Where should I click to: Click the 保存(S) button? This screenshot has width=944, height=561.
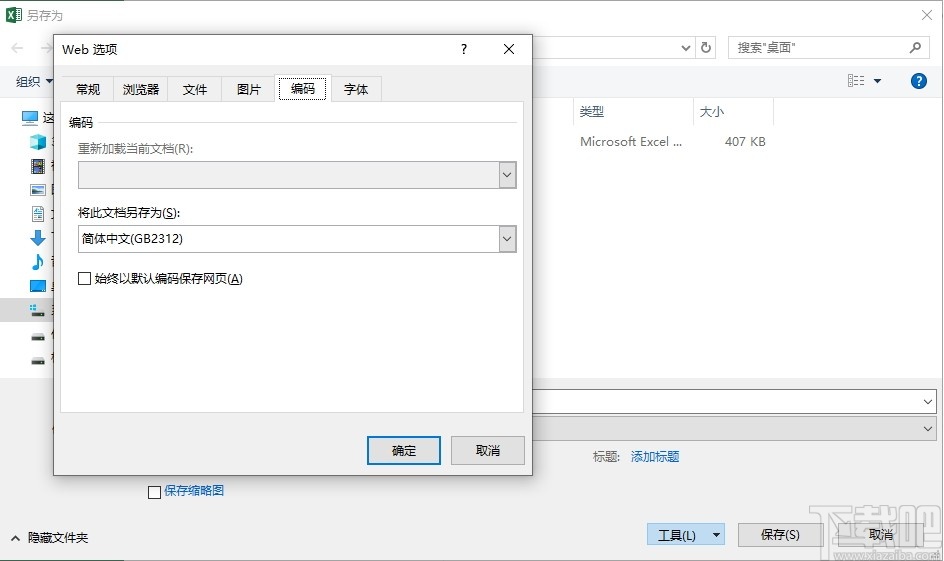780,535
